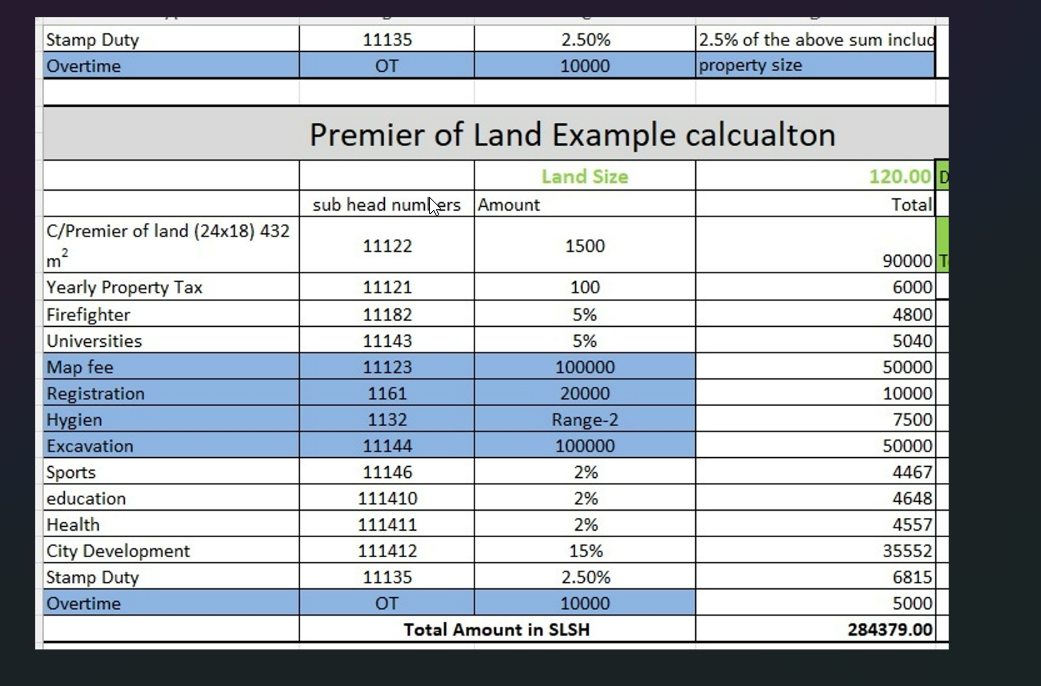
Task: Click the amount cell 1500
Action: (585, 245)
